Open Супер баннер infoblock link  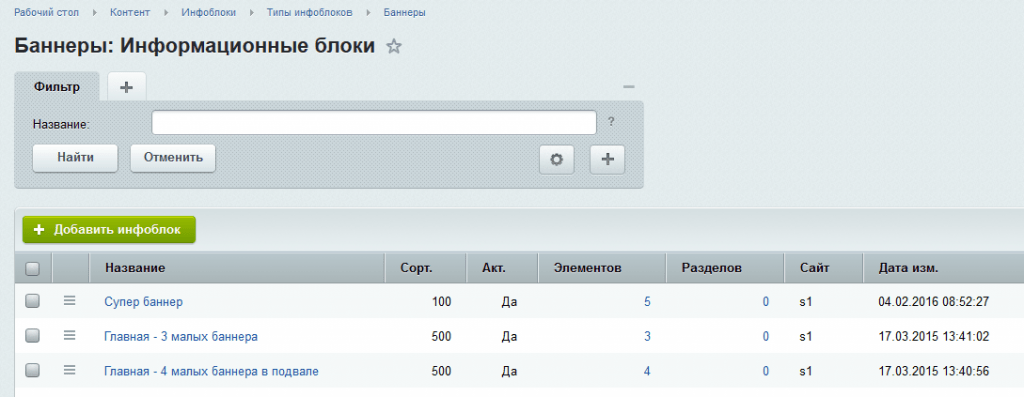143,302
